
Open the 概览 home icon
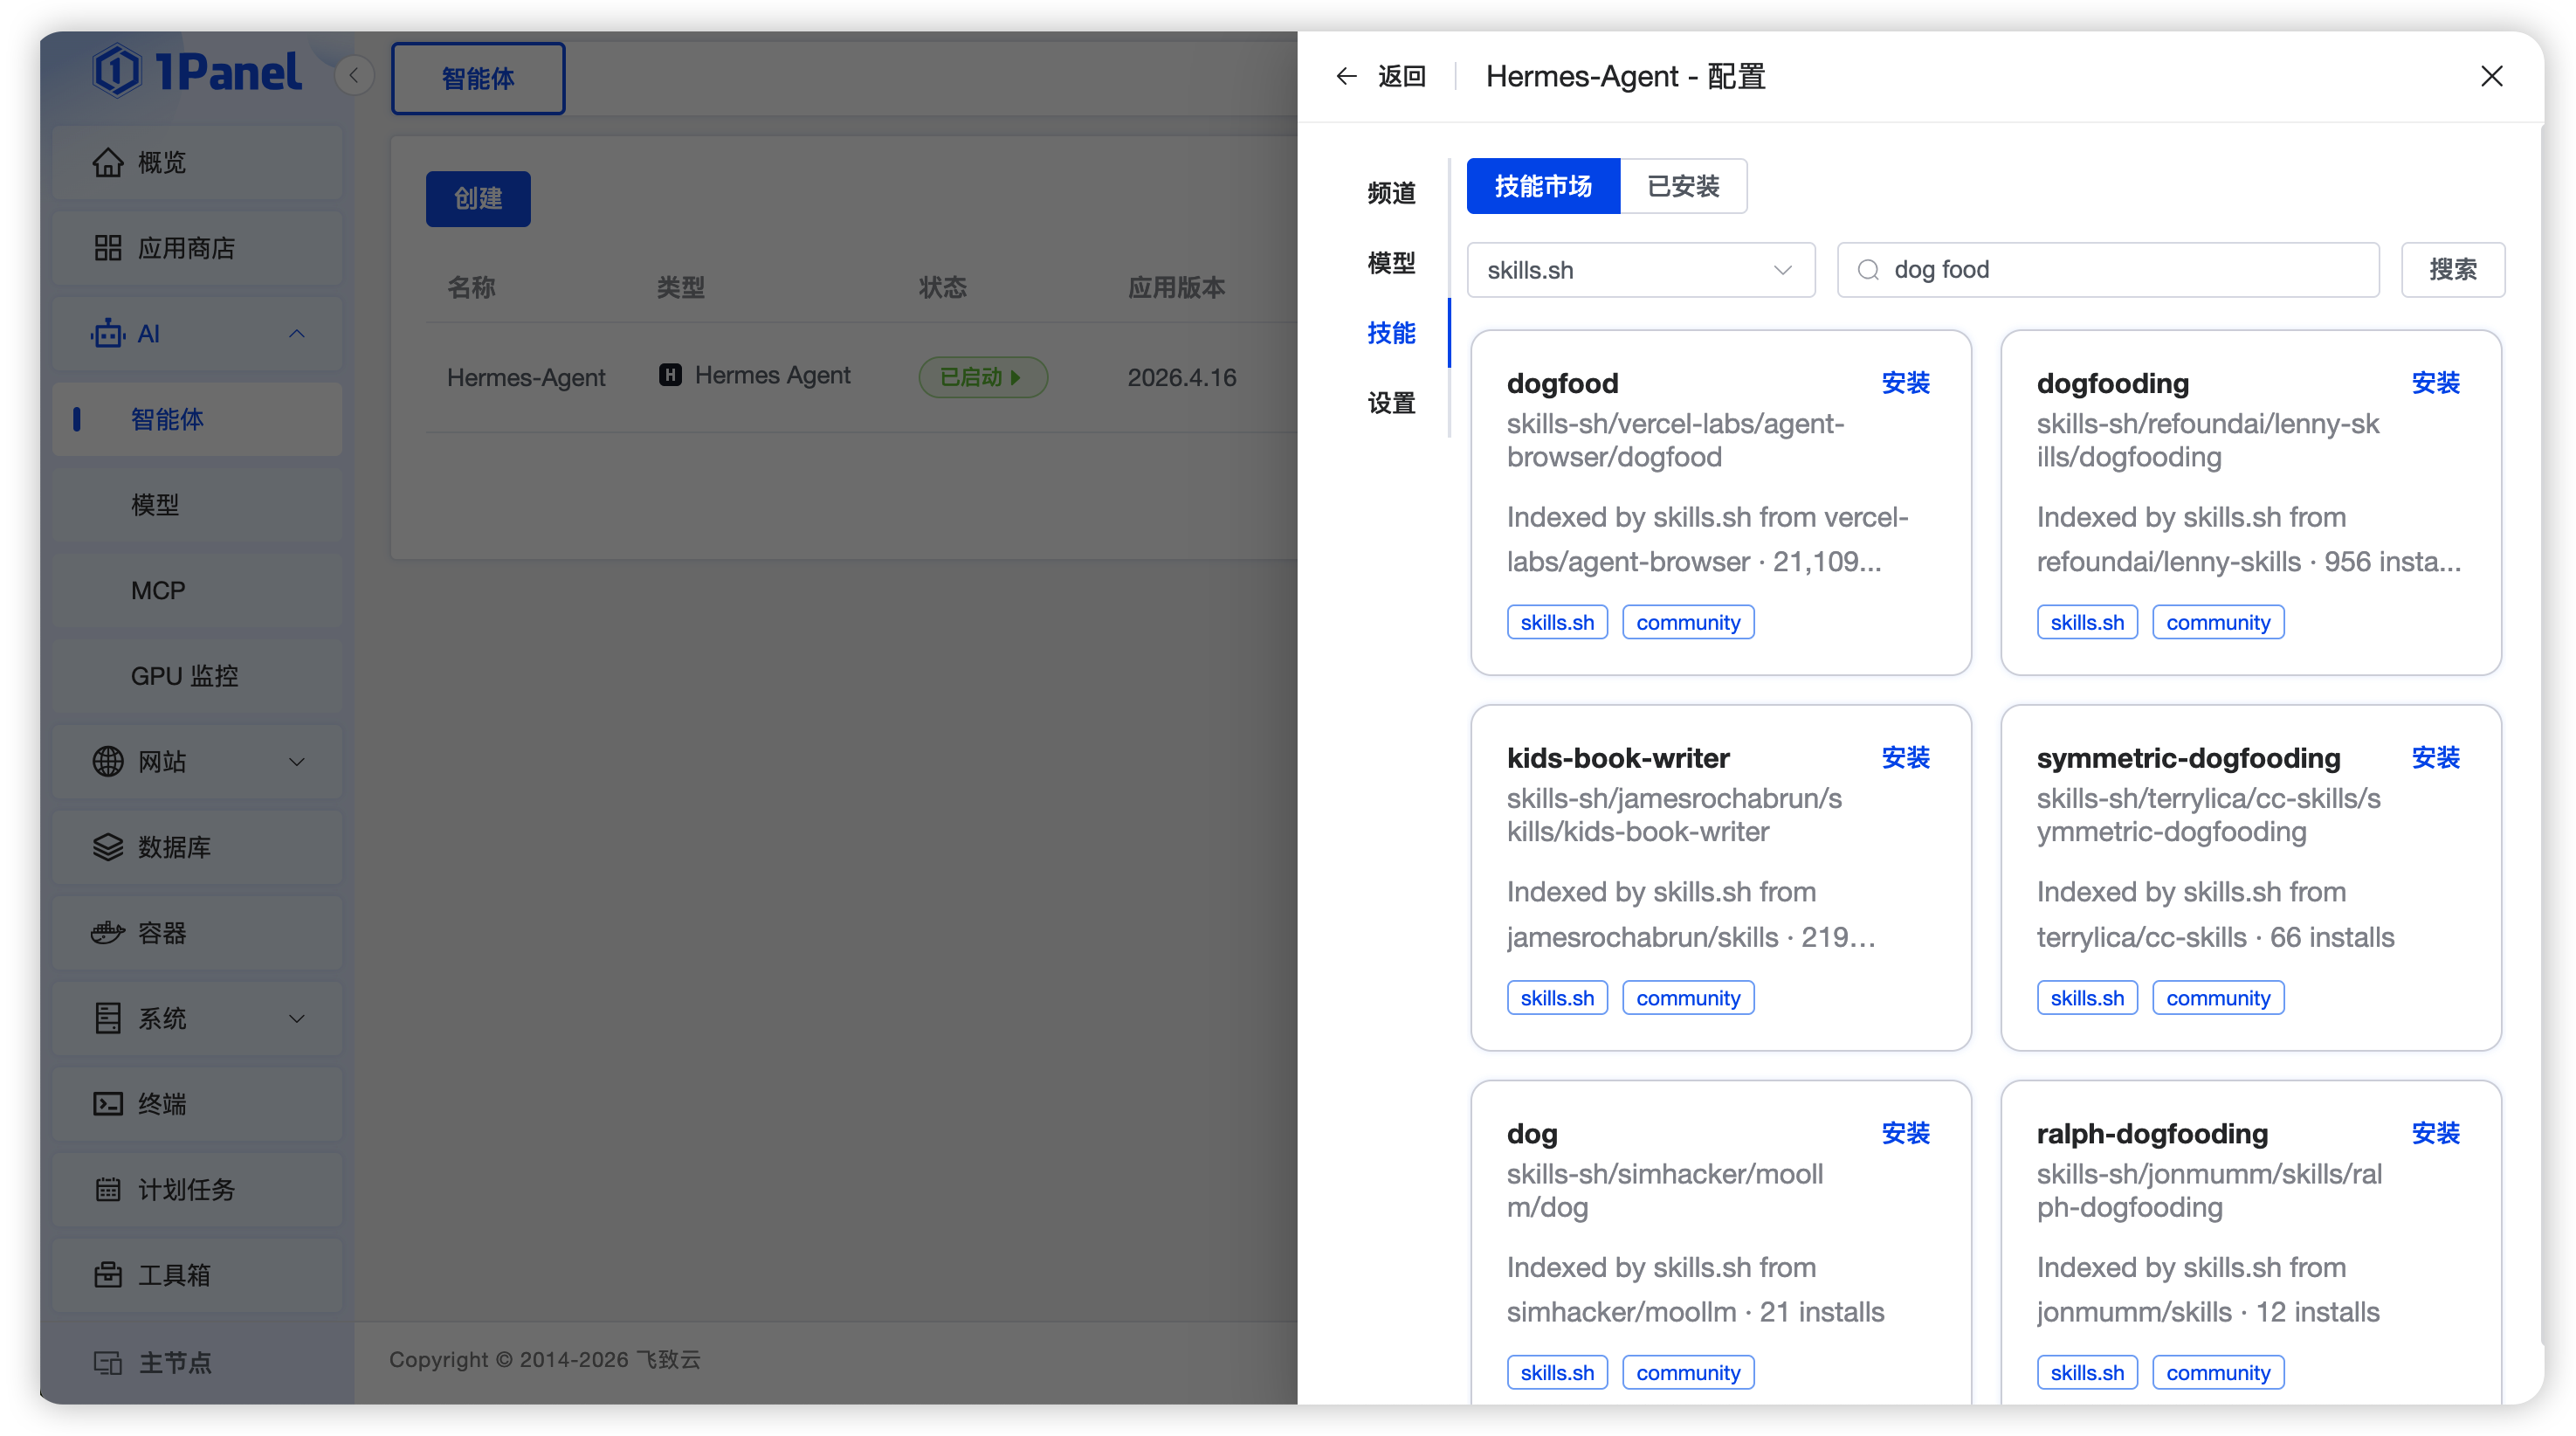[108, 162]
